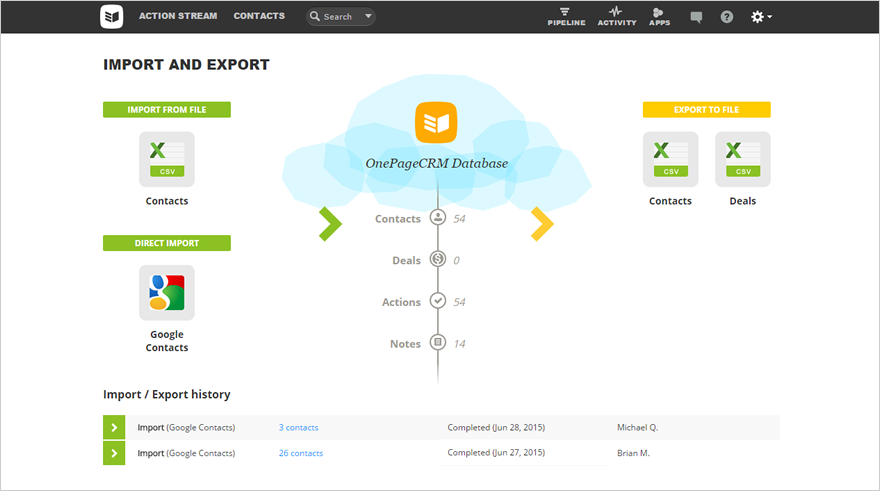Export Contacts to CSV icon

coord(671,159)
